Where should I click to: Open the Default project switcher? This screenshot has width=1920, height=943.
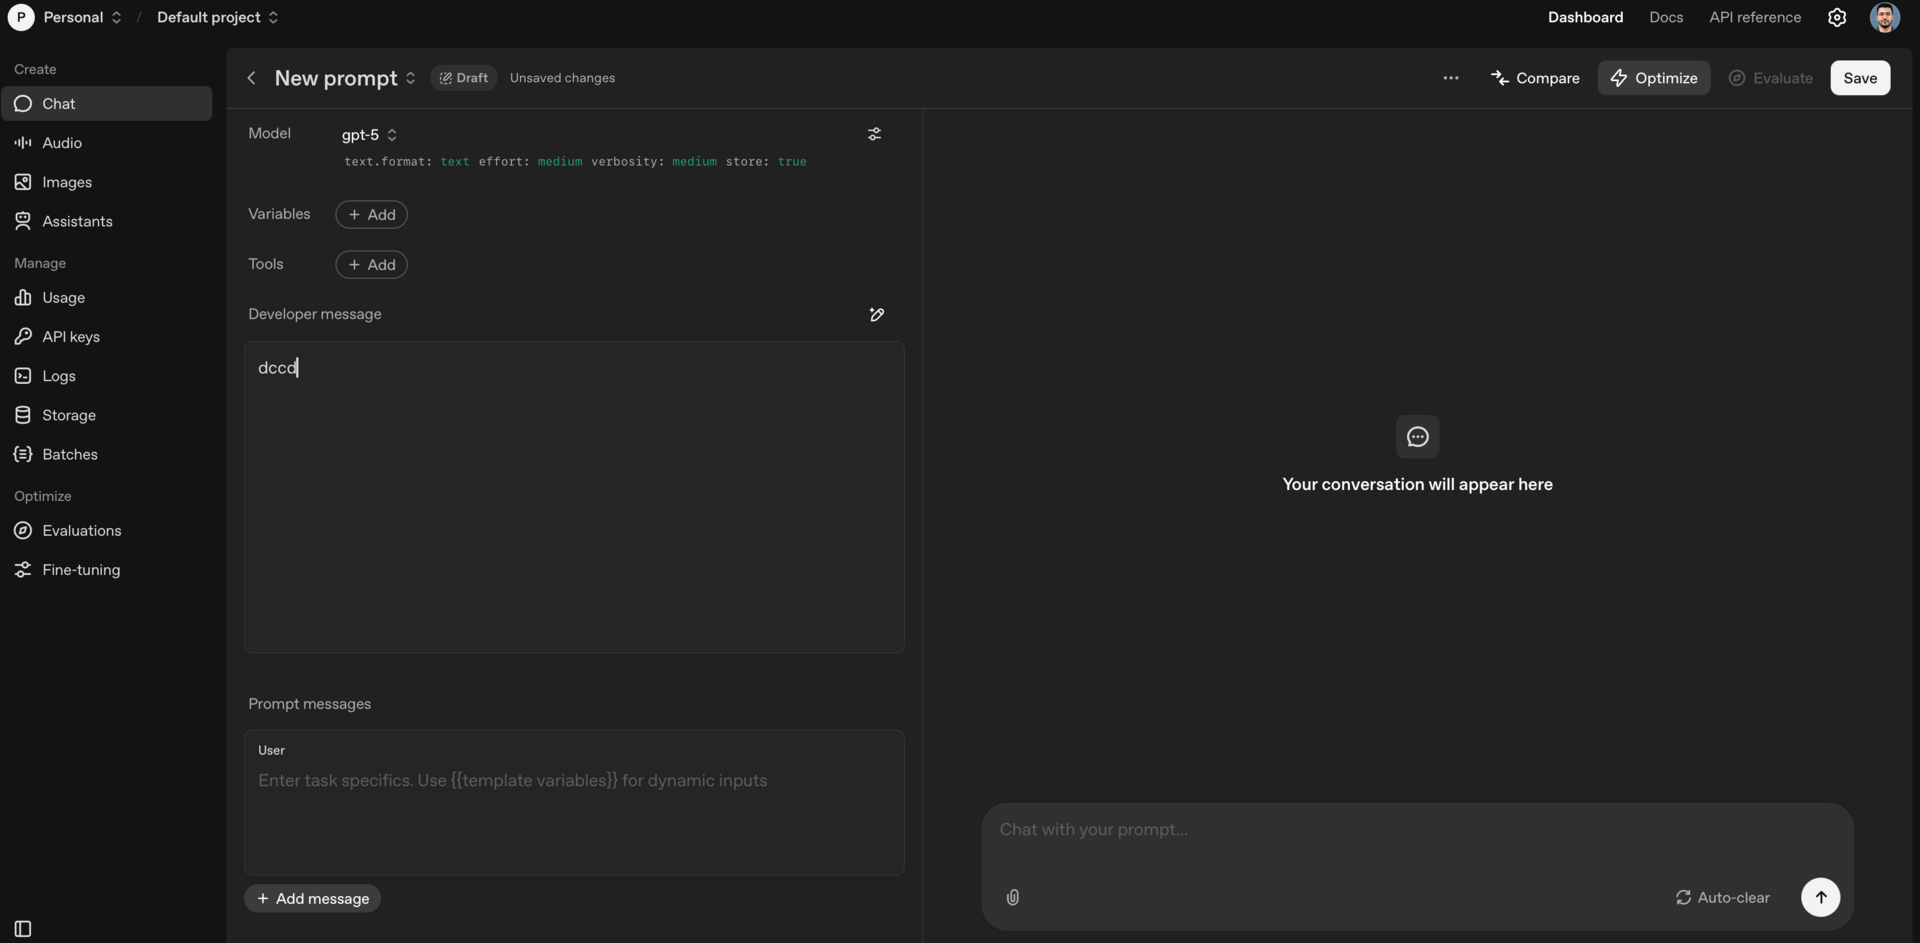pyautogui.click(x=218, y=17)
